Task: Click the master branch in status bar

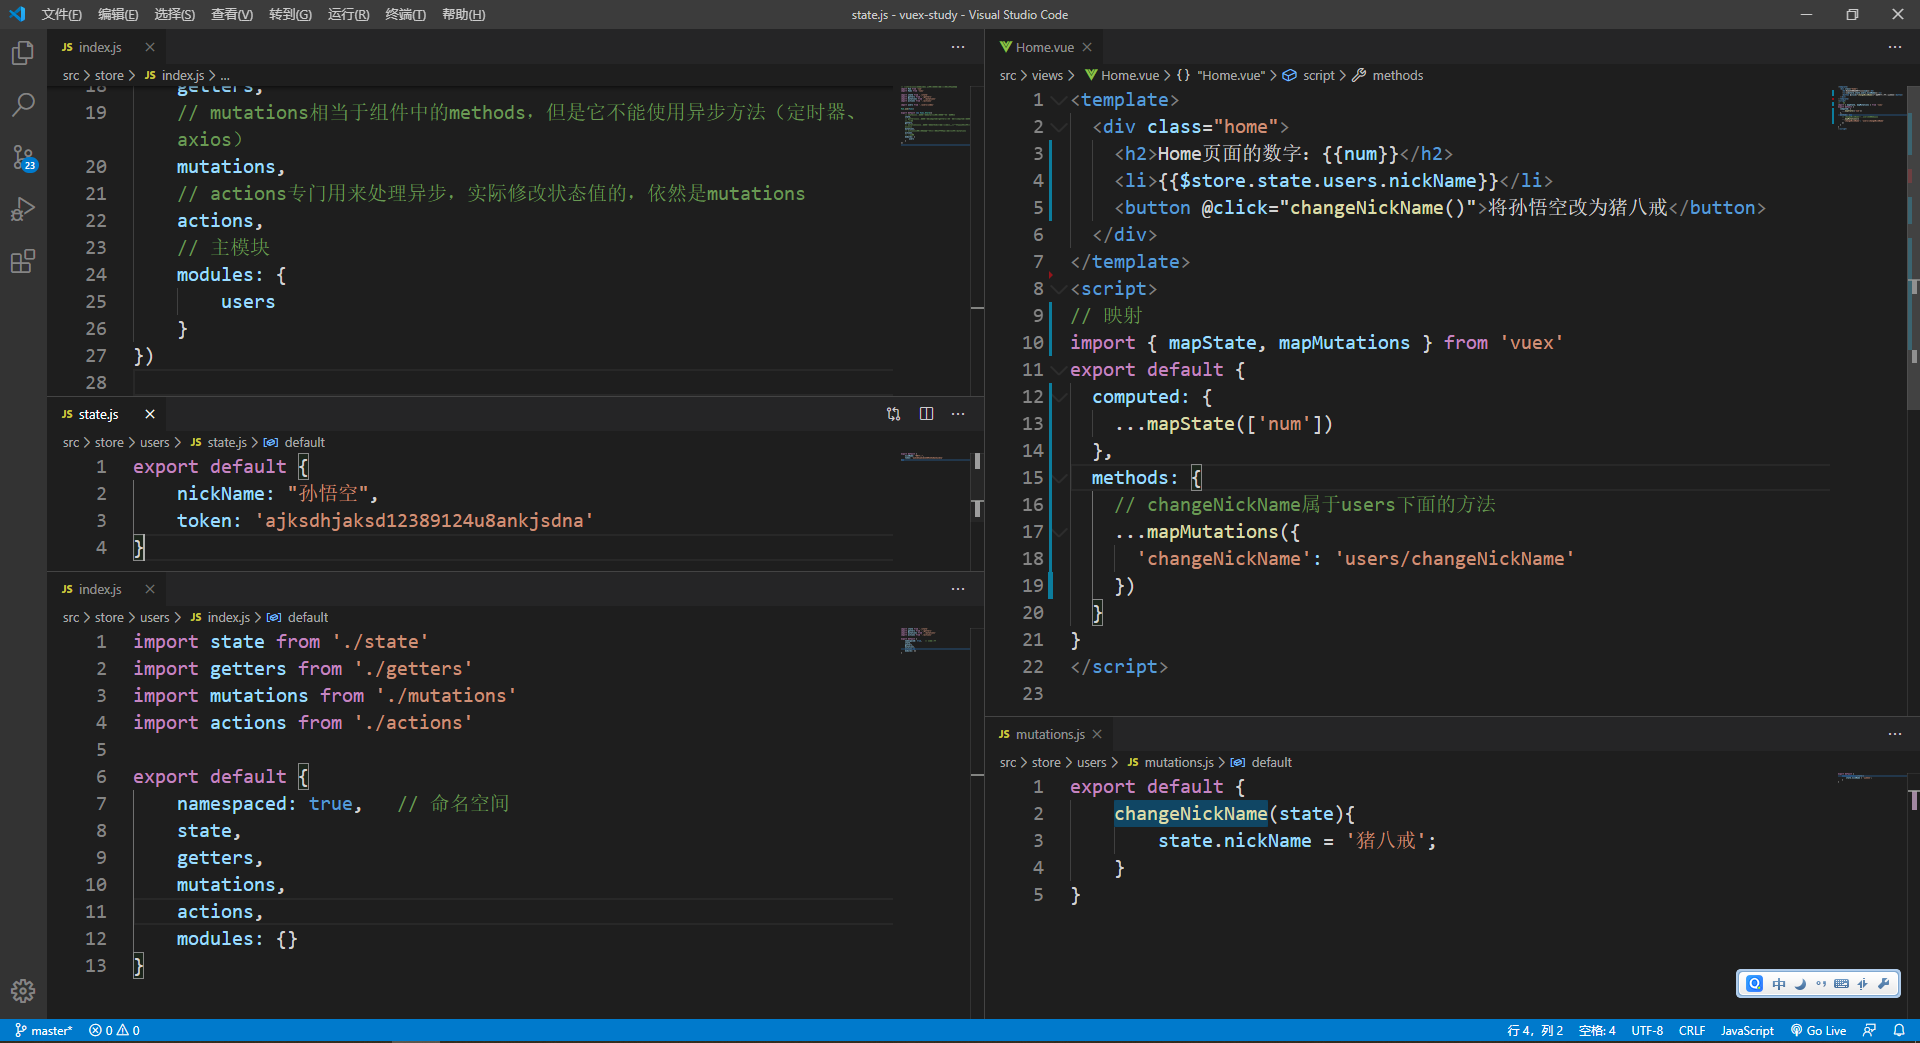Action: (x=44, y=1030)
